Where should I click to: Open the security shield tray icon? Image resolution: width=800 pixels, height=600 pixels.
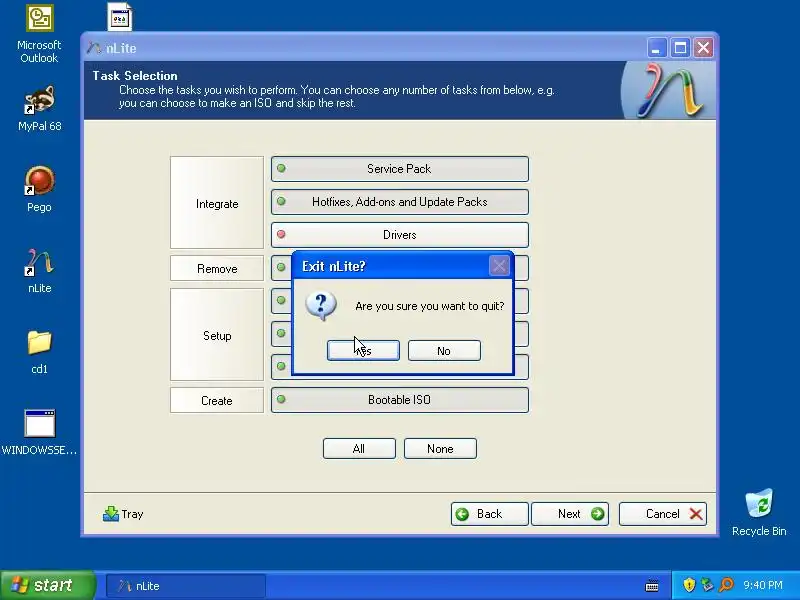click(689, 585)
